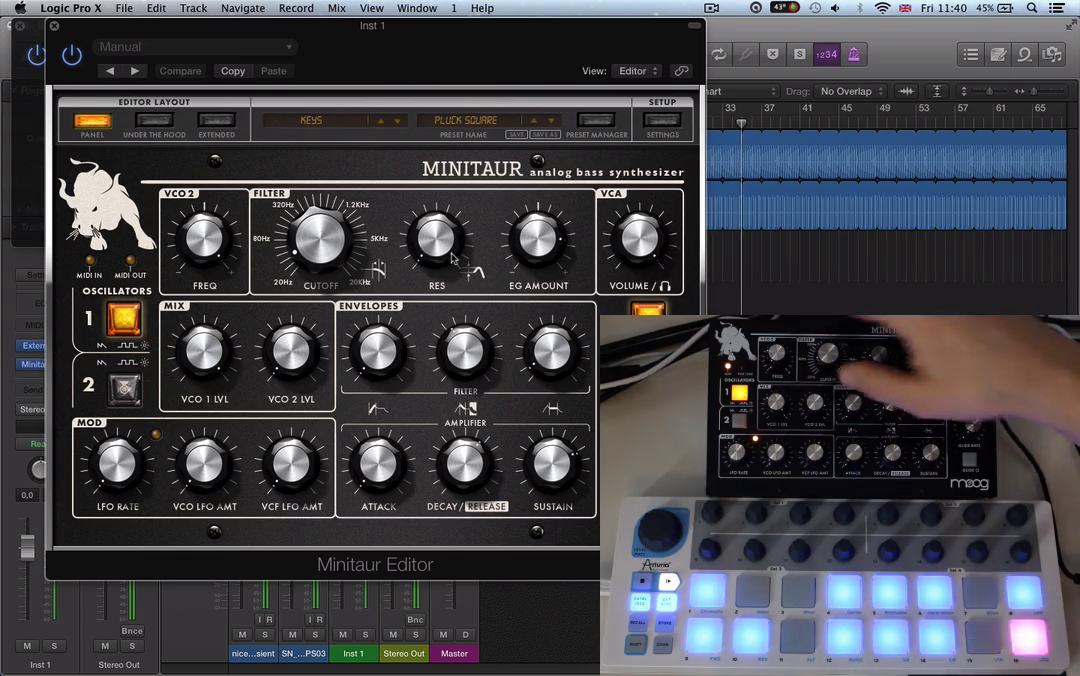Open the Track menu
The width and height of the screenshot is (1080, 676).
tap(194, 8)
